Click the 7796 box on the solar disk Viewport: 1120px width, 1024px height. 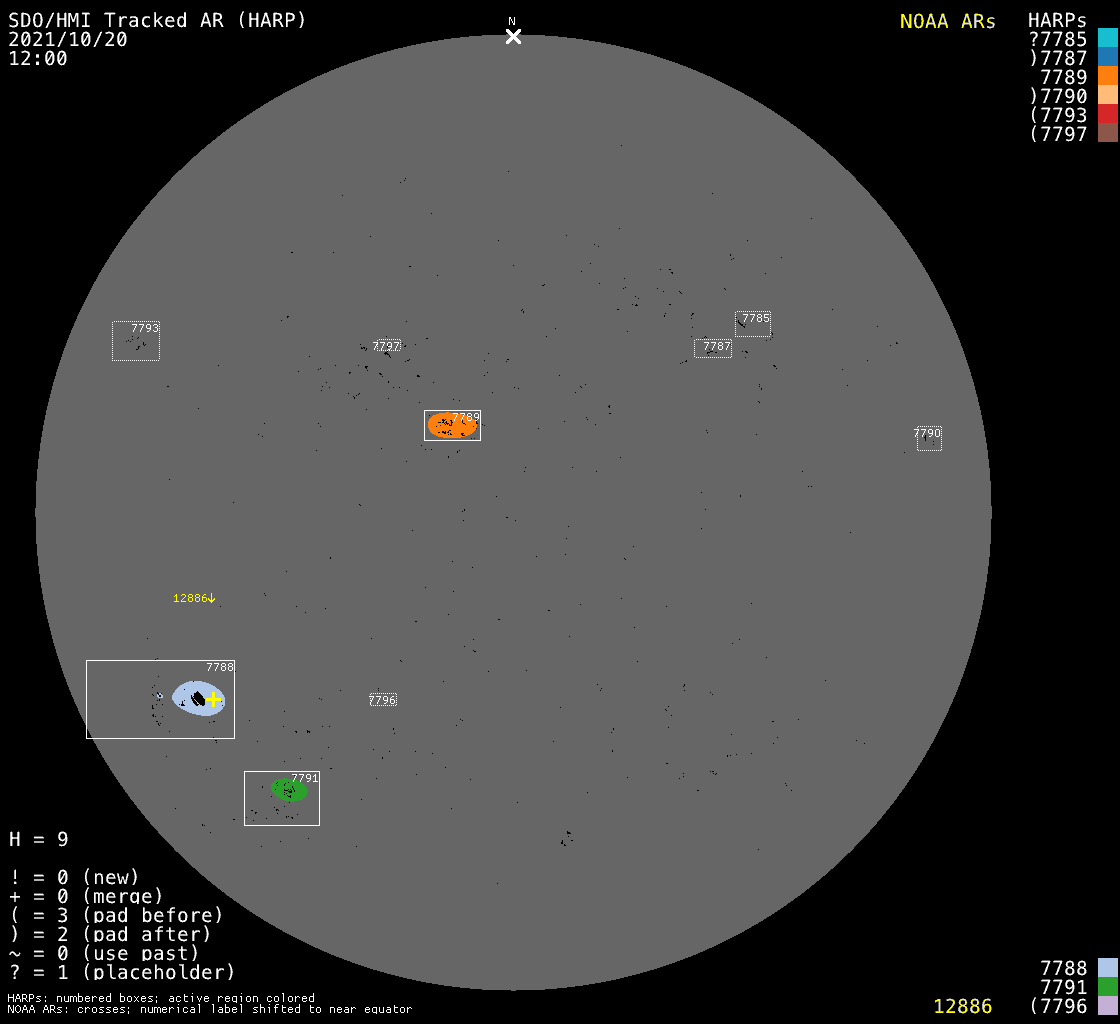tap(383, 700)
